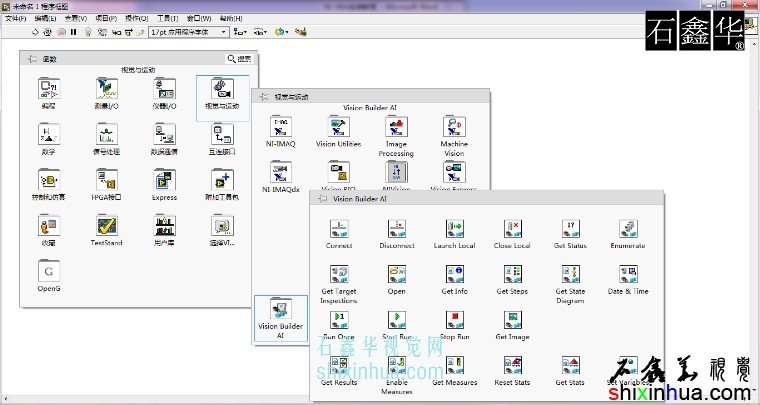760x405 pixels.
Task: Toggle the Retain Wire Values button
Action: pos(102,32)
